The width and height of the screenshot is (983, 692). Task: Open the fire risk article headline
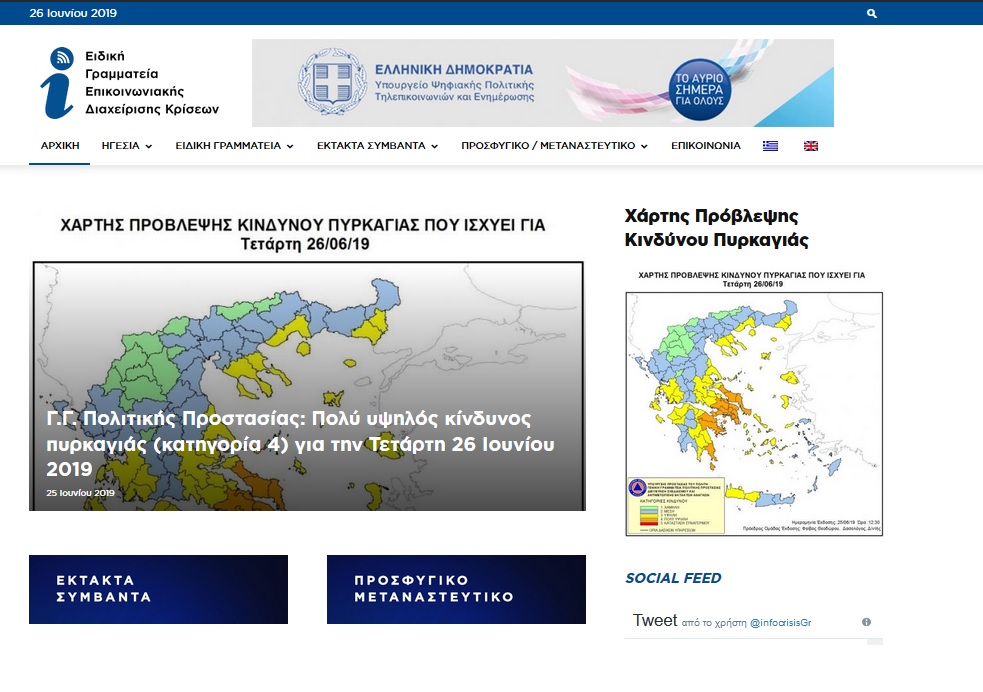point(300,444)
